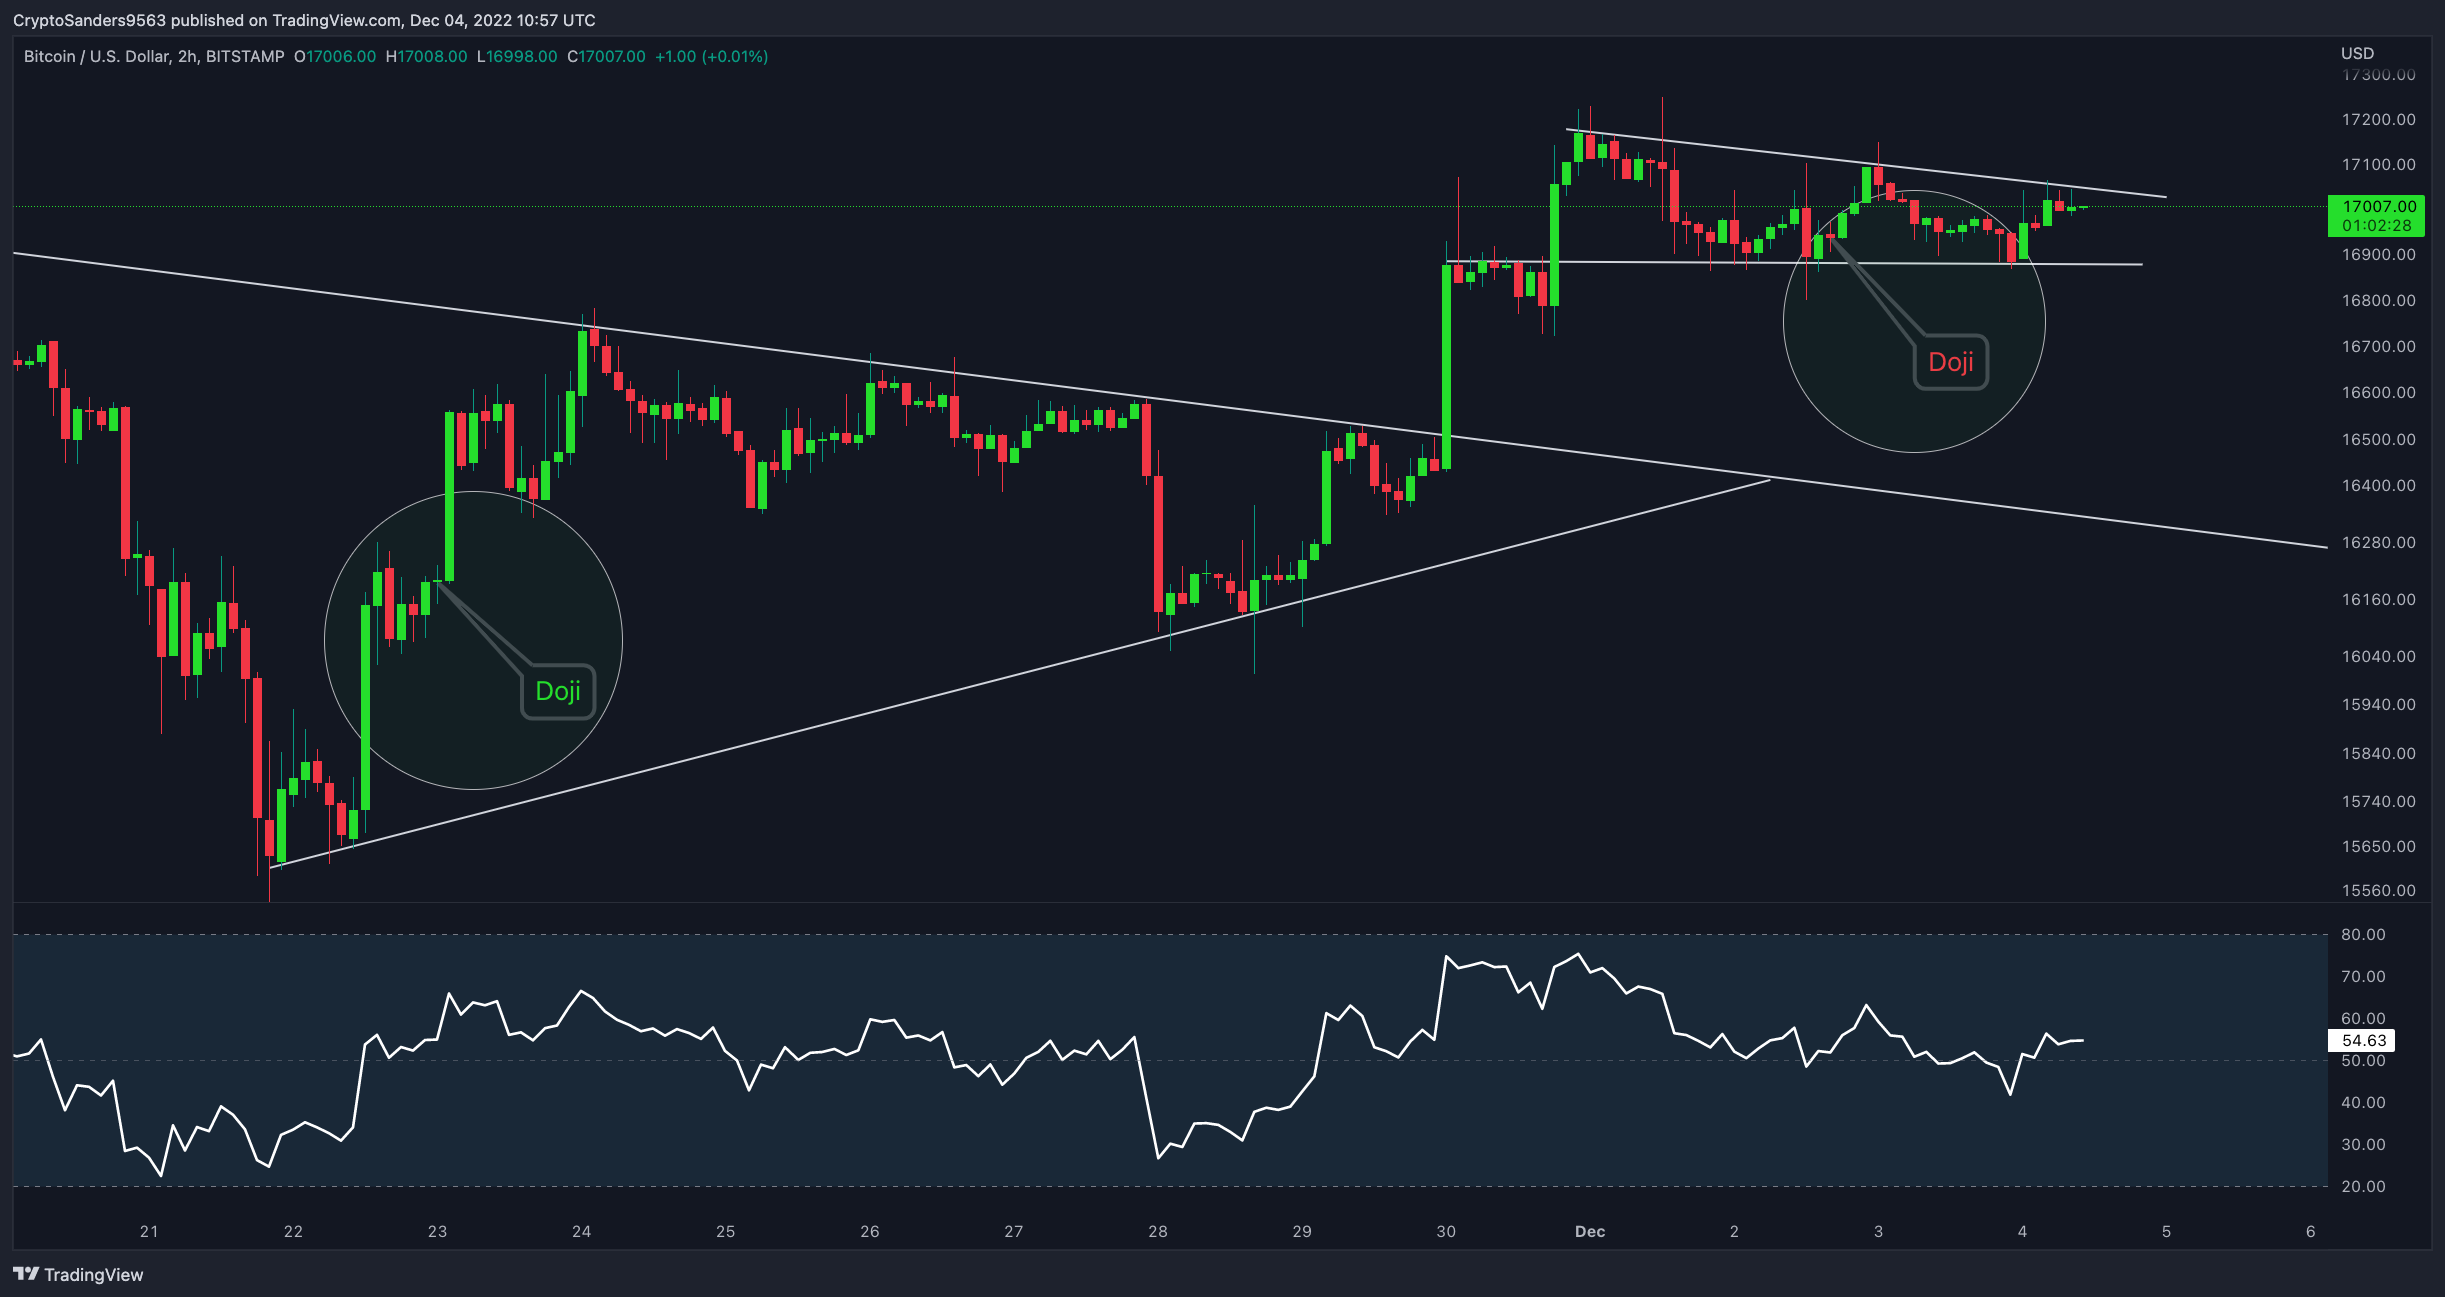Viewport: 2445px width, 1297px height.
Task: Click date 21 on the time axis
Action: pyautogui.click(x=149, y=1231)
